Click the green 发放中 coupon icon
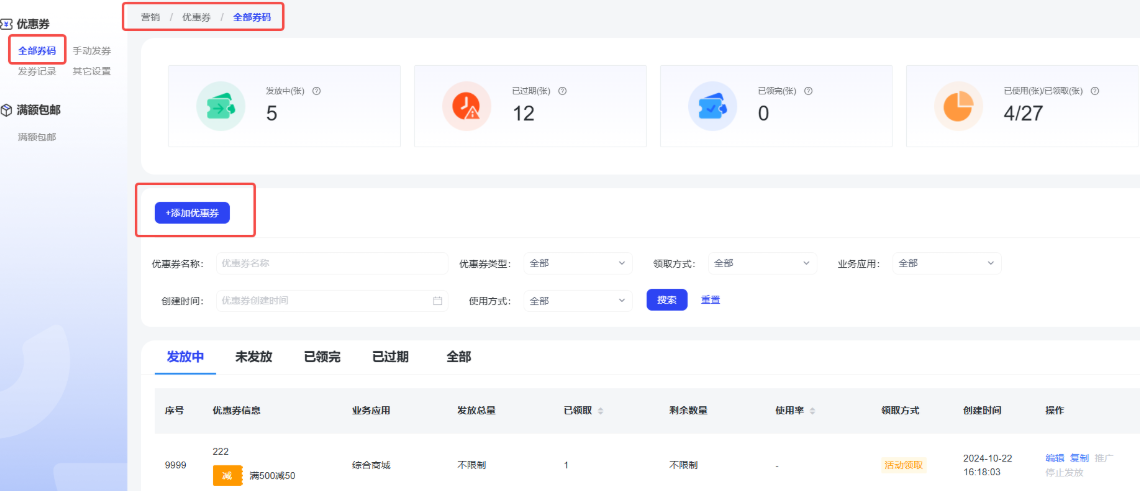The height and width of the screenshot is (491, 1140). point(221,106)
